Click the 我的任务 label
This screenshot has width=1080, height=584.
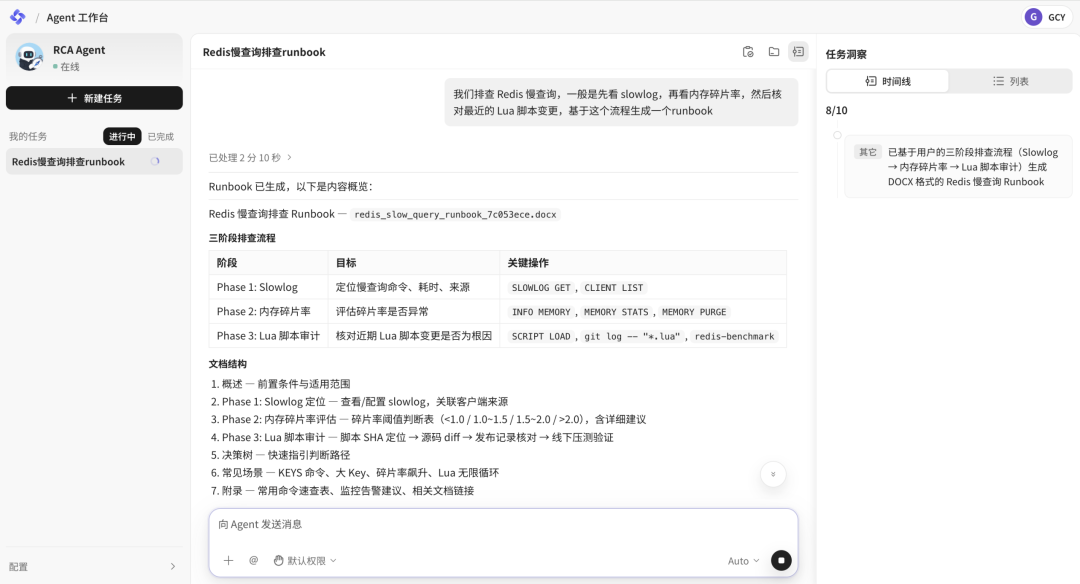point(28,136)
